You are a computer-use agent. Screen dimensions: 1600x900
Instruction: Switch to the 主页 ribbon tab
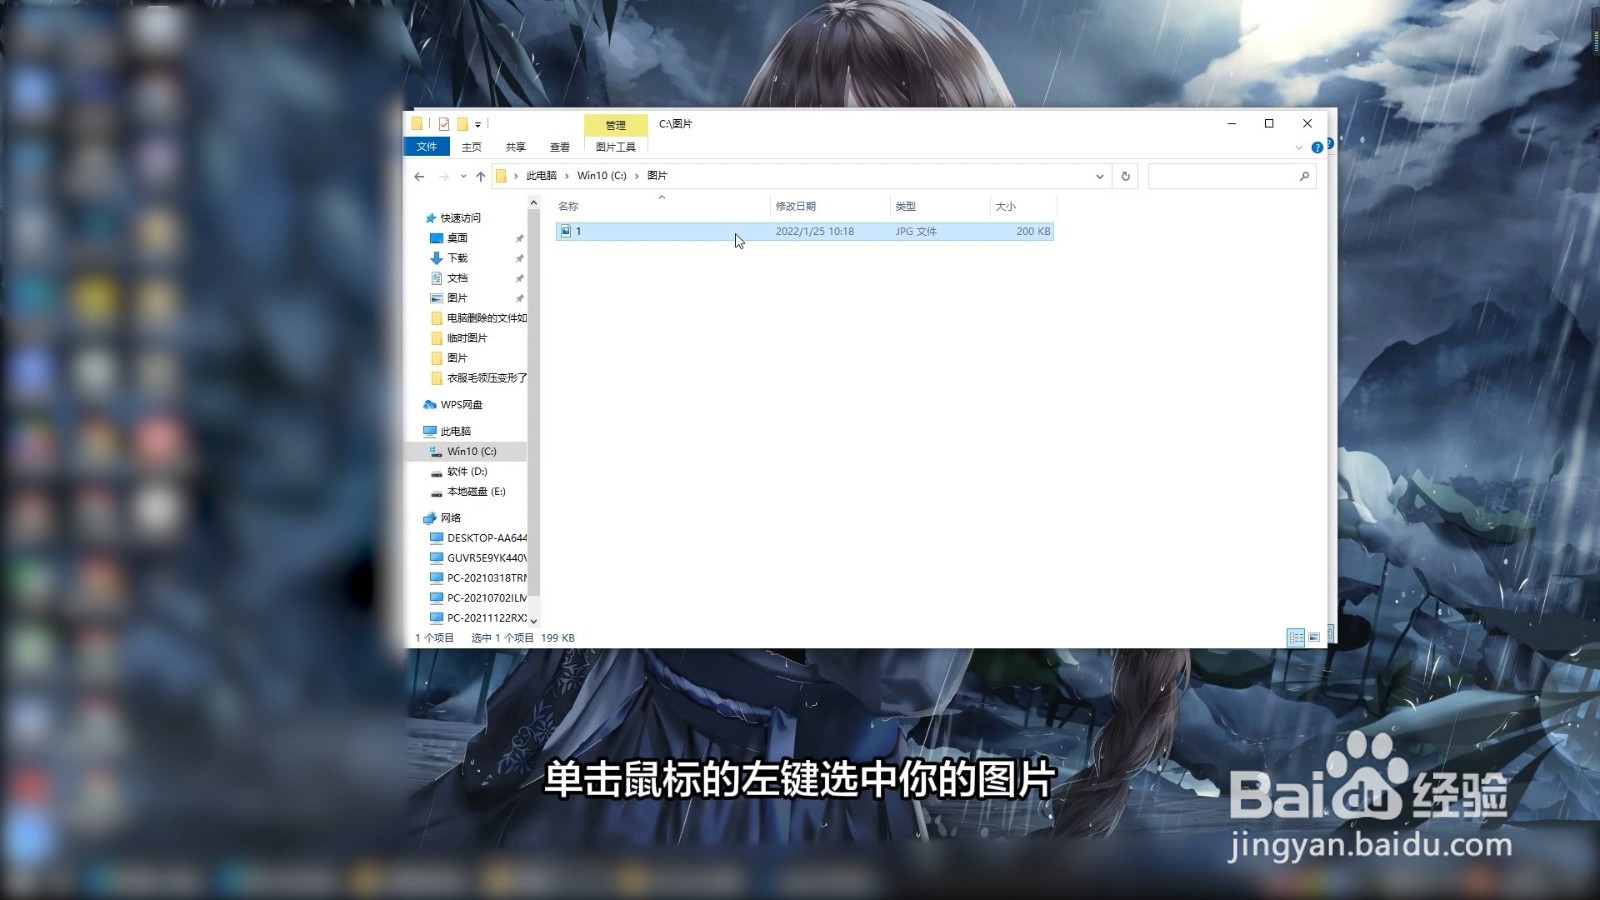[x=471, y=147]
